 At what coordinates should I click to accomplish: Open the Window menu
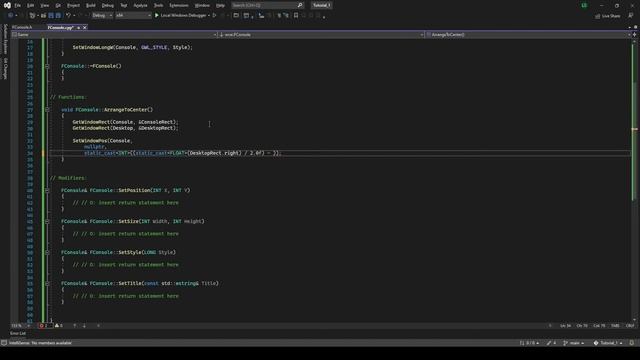[x=202, y=5]
